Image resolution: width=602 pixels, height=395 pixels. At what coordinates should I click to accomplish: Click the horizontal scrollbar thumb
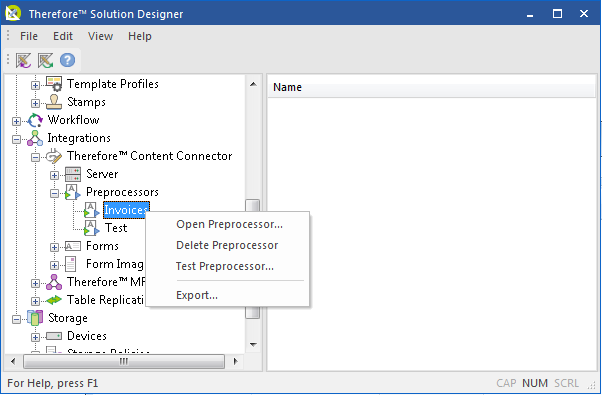(x=124, y=361)
